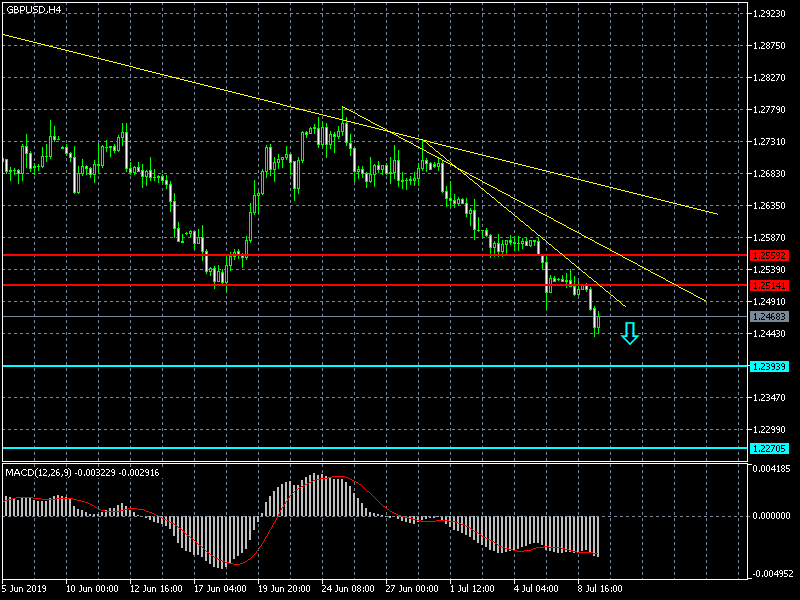Click the red 1.25592 price tag

coord(769,255)
